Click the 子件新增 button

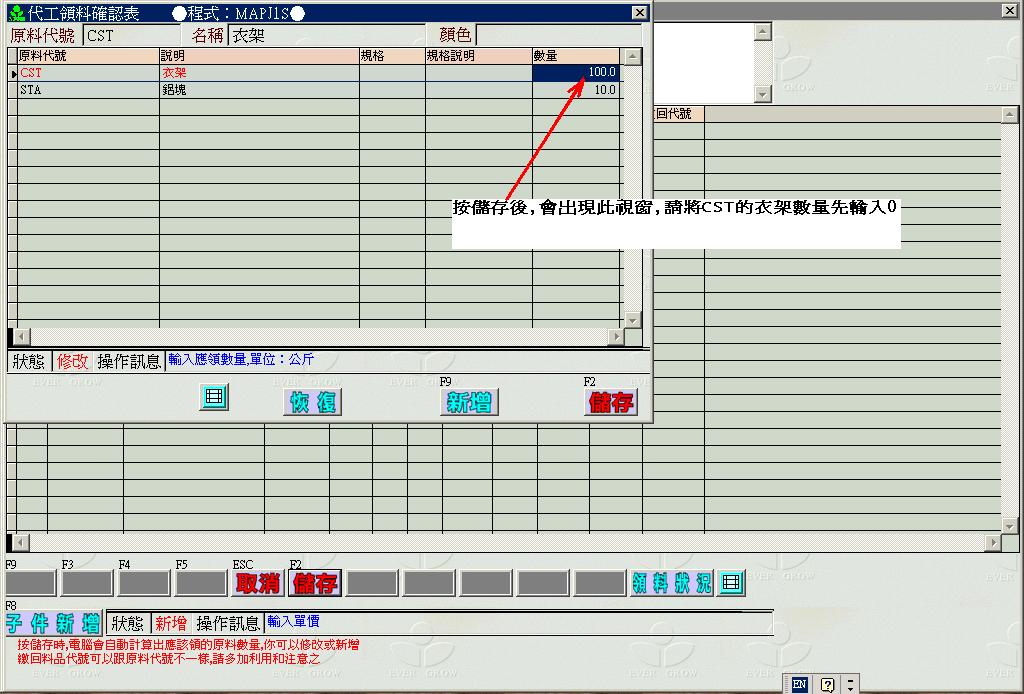[53, 624]
